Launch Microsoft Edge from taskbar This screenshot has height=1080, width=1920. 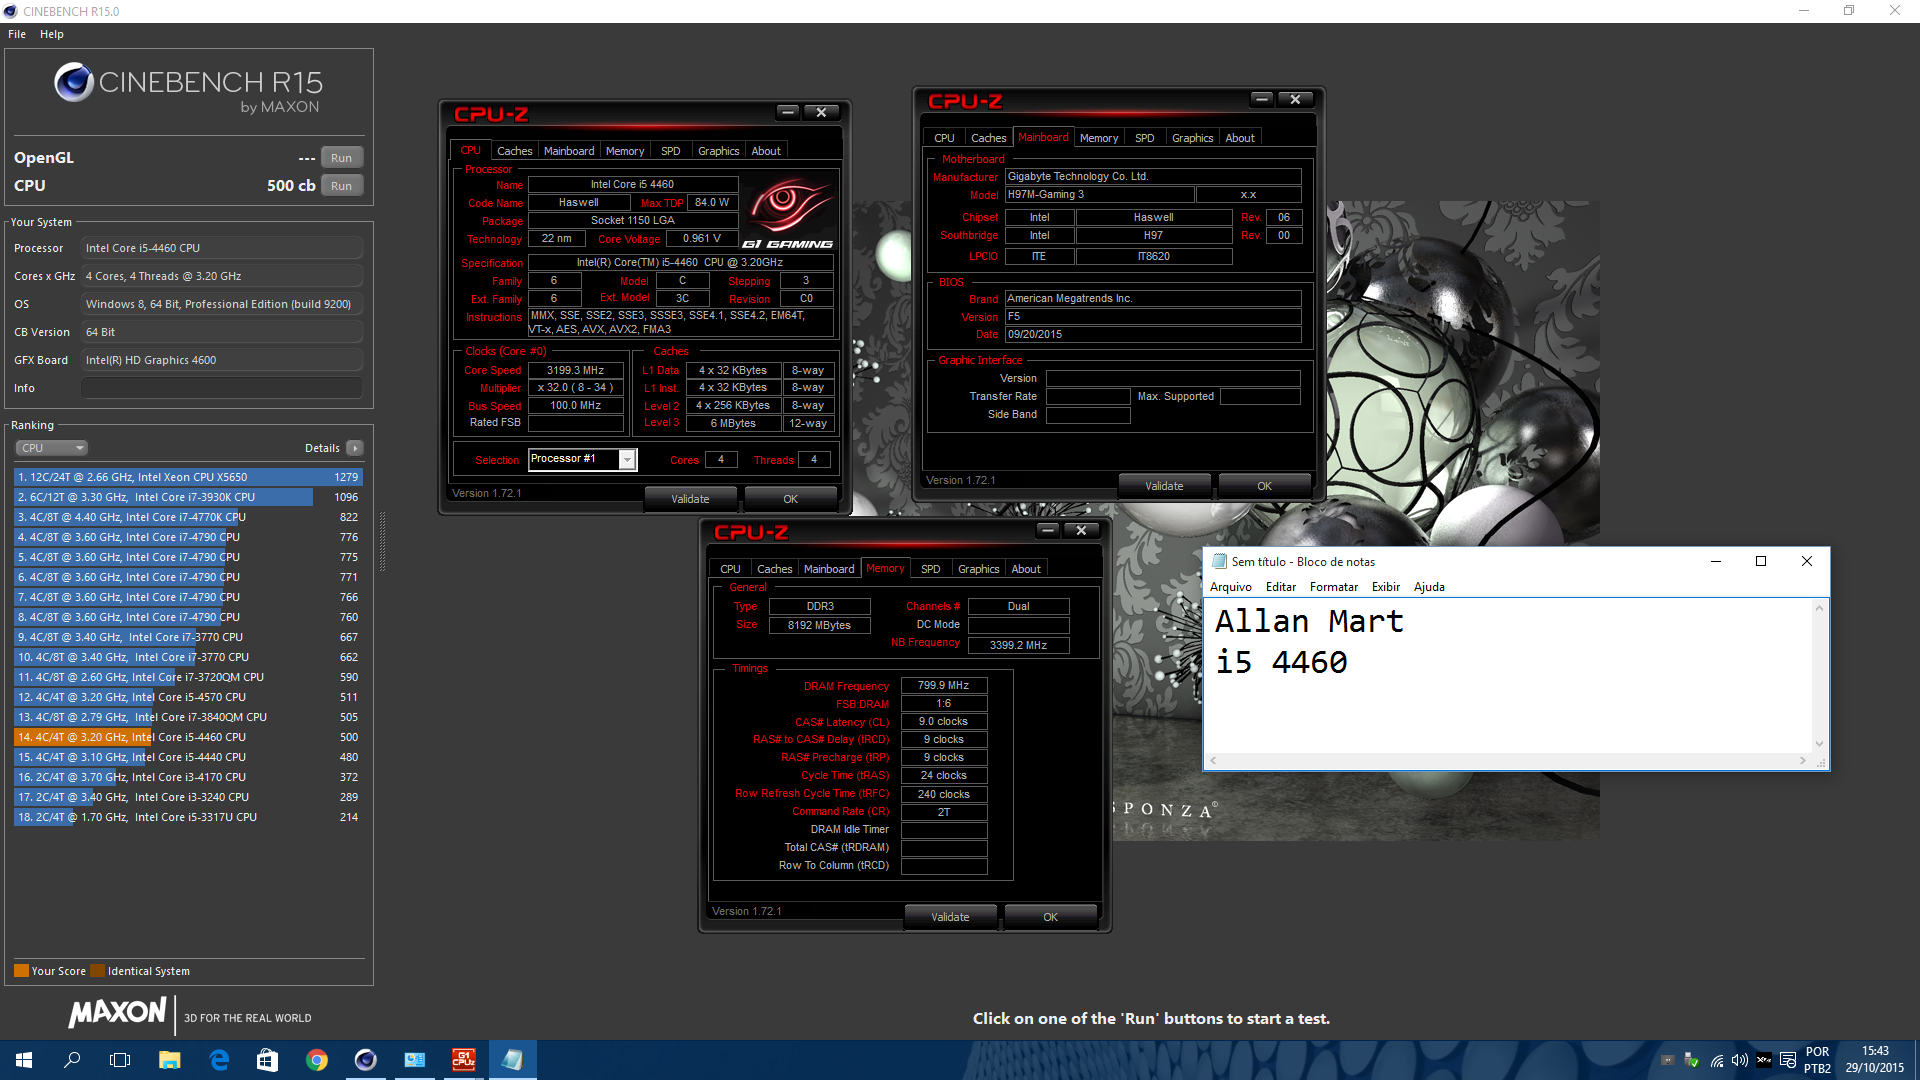218,1060
